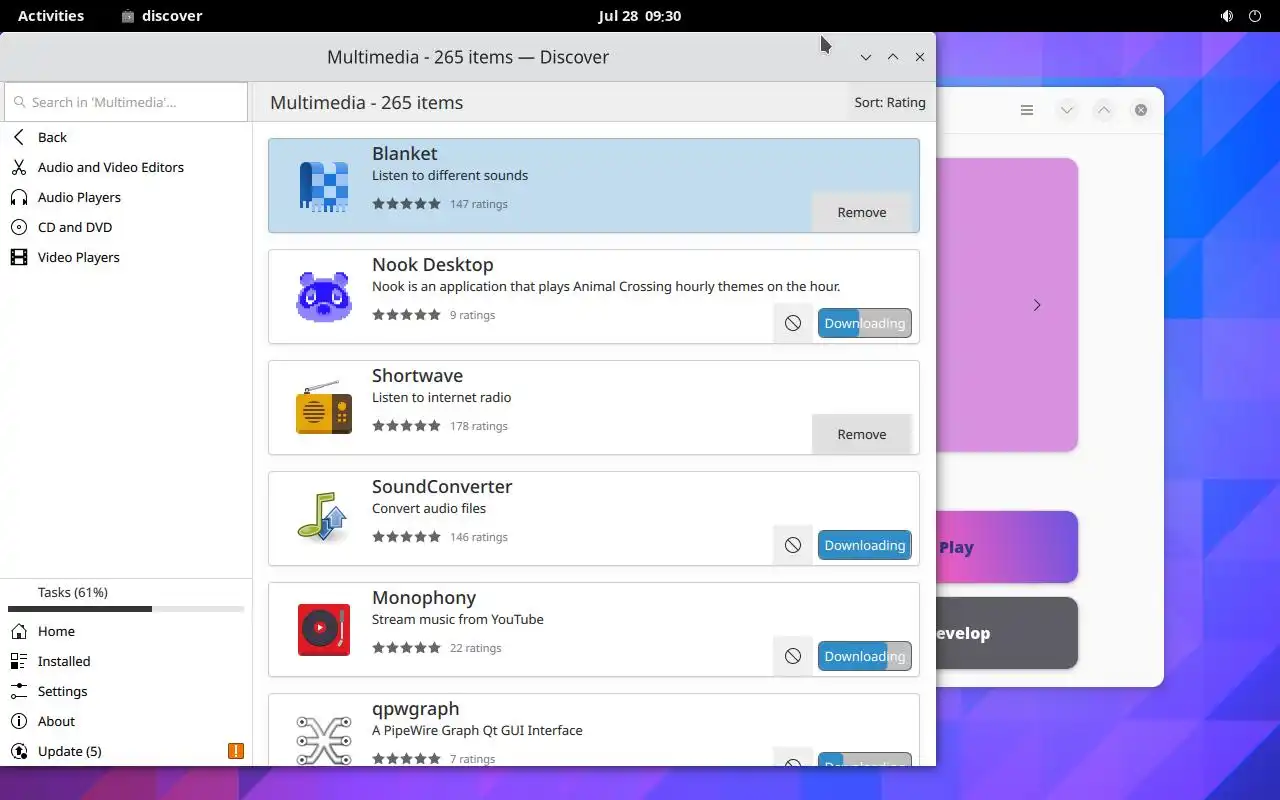Go to the Home page
Viewport: 1280px width, 800px height.
point(126,631)
